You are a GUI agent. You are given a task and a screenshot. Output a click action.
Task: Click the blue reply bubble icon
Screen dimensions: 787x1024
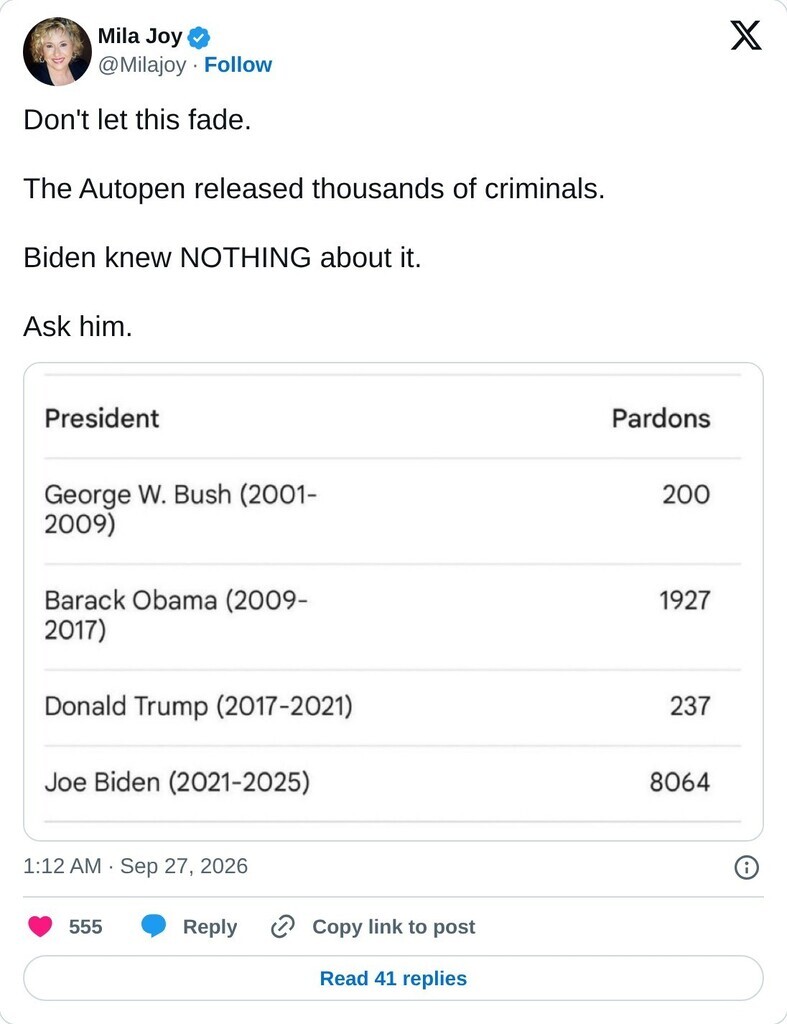click(x=153, y=926)
